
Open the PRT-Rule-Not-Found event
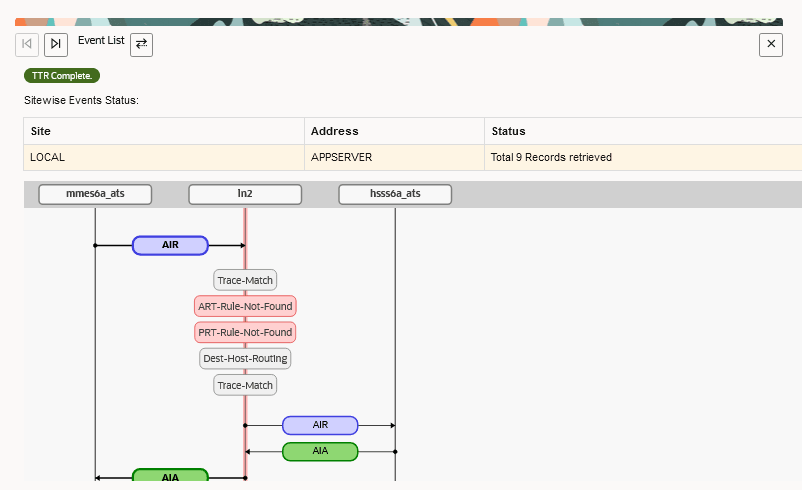[245, 332]
